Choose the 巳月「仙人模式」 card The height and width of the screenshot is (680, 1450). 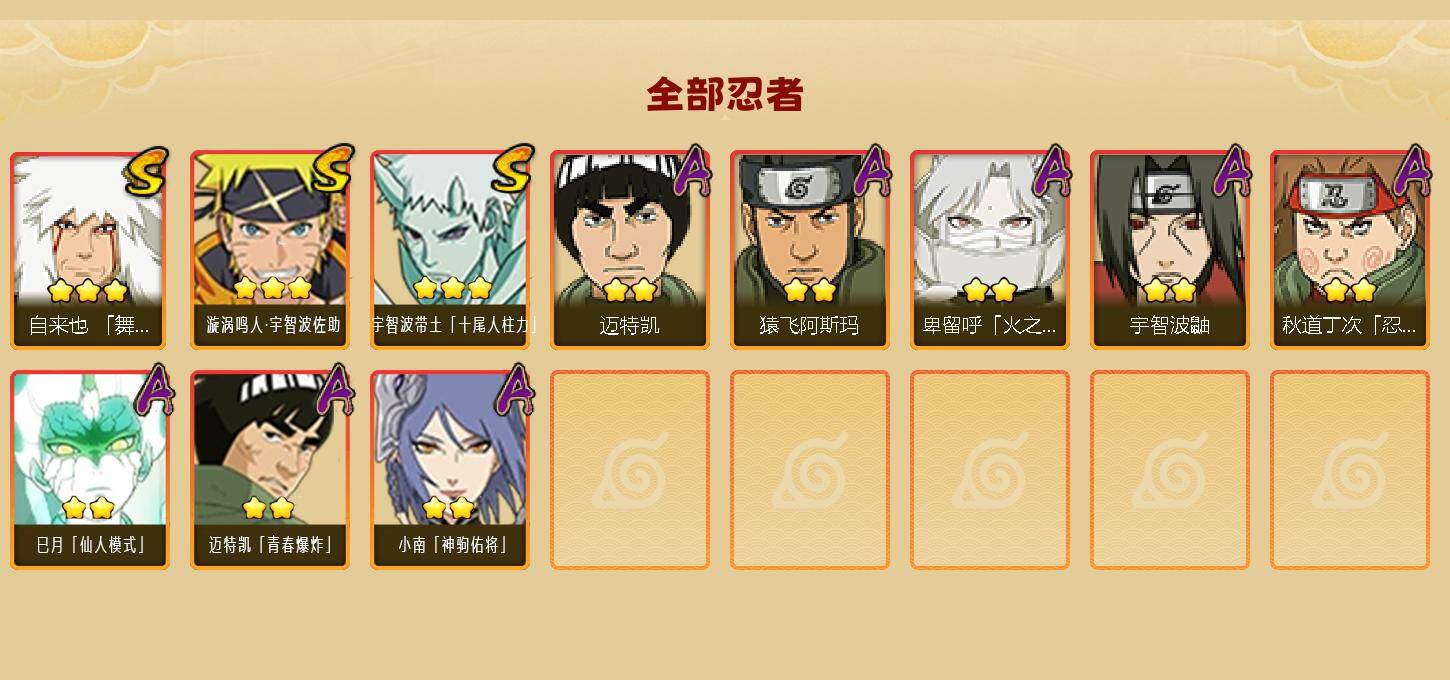[89, 470]
